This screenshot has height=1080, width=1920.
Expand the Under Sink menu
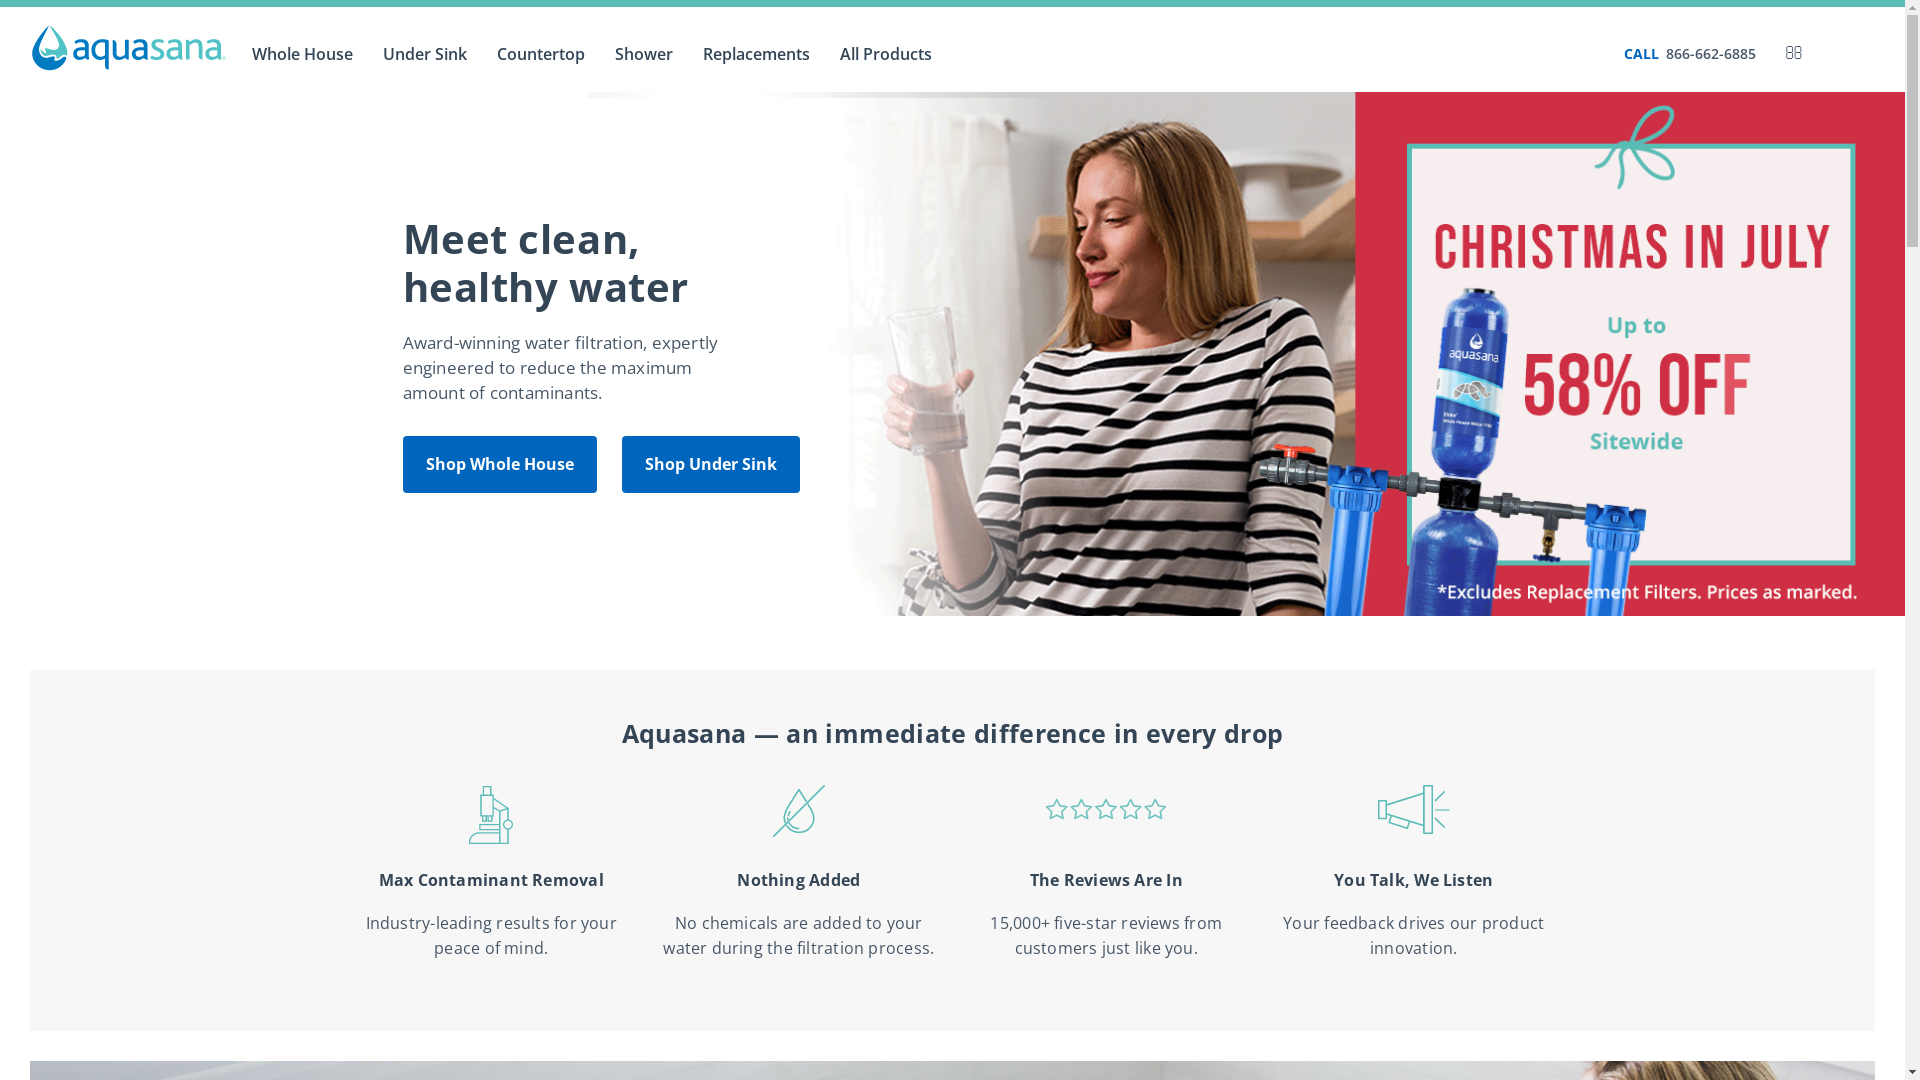click(x=425, y=54)
